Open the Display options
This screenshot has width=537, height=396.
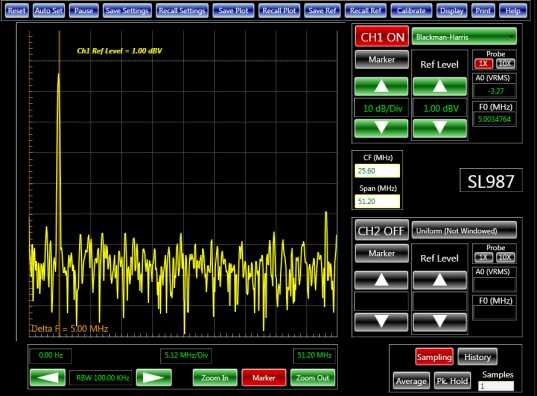451,11
